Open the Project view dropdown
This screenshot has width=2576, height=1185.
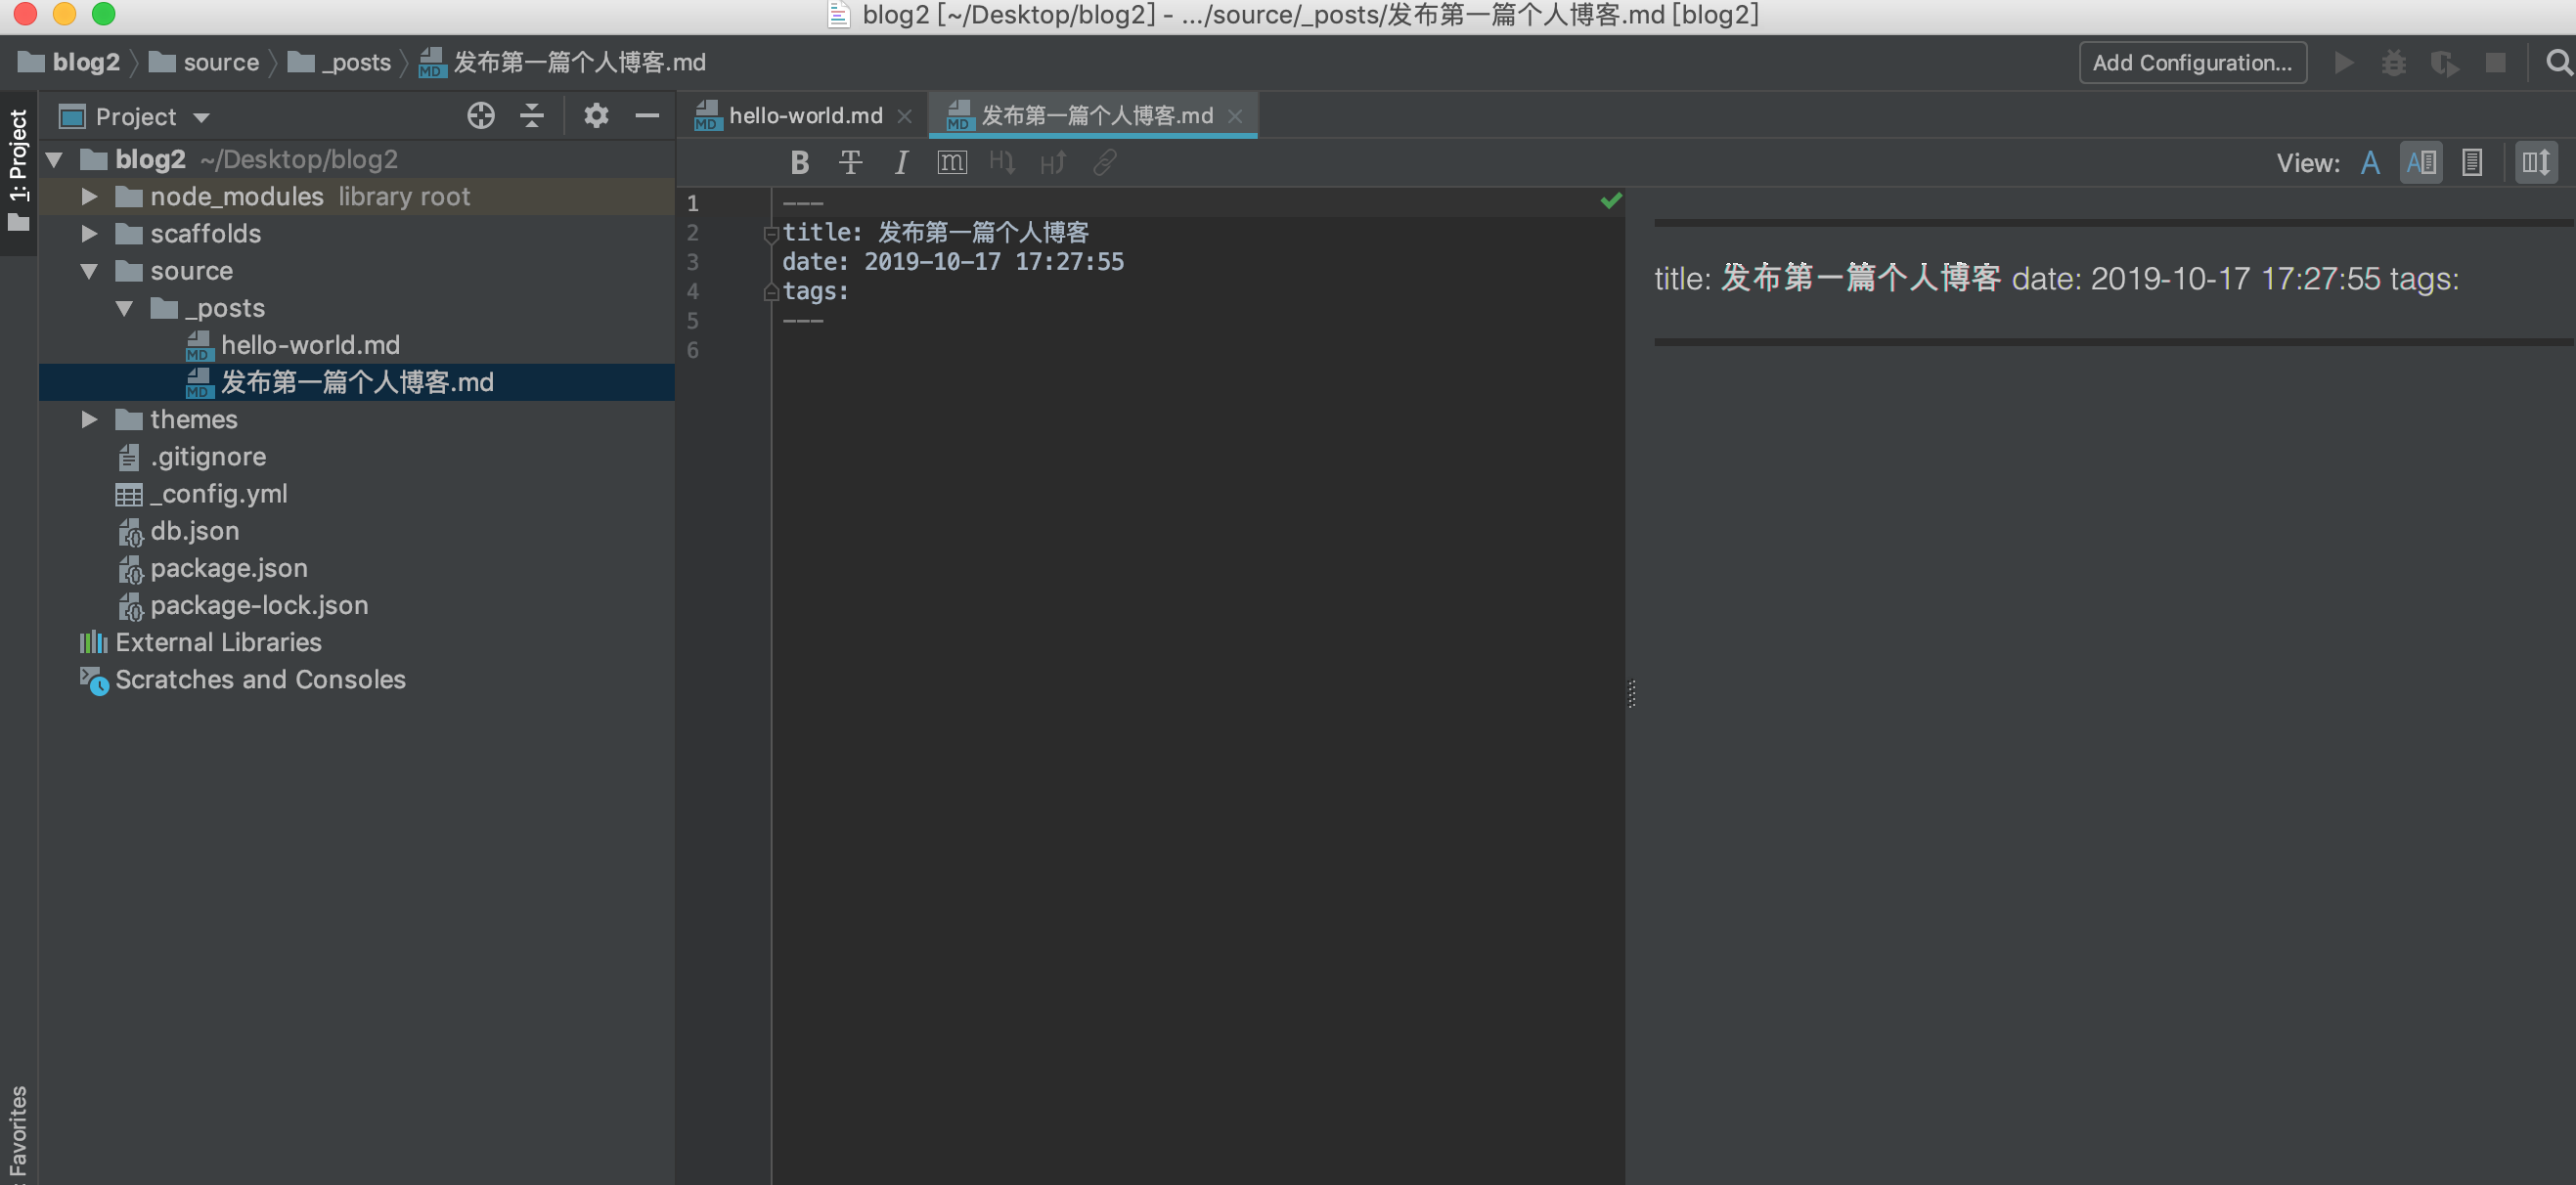[135, 117]
